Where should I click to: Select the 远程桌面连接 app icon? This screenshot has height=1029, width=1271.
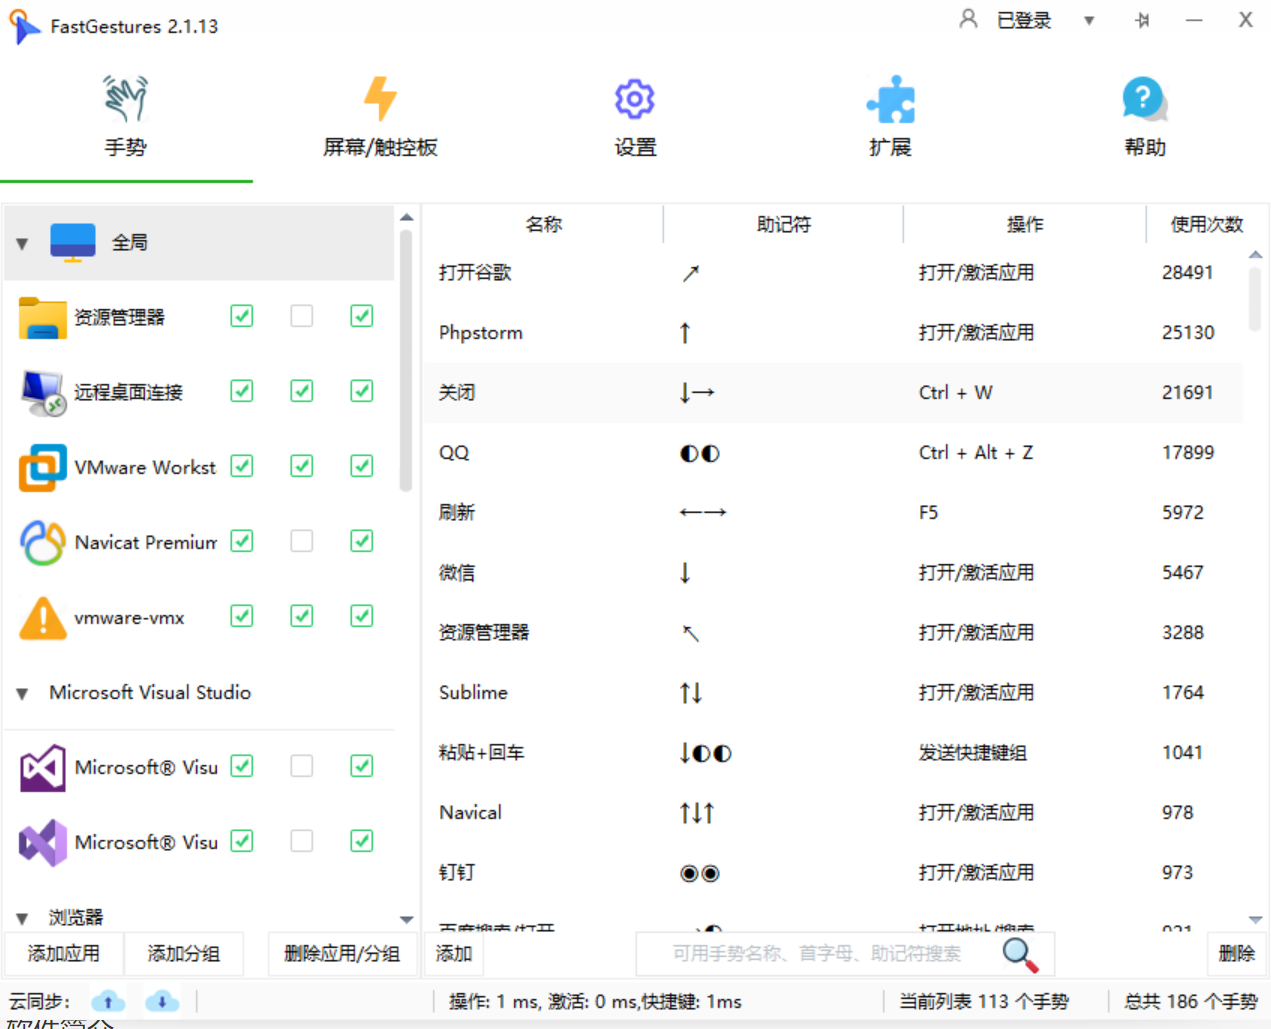click(x=43, y=392)
